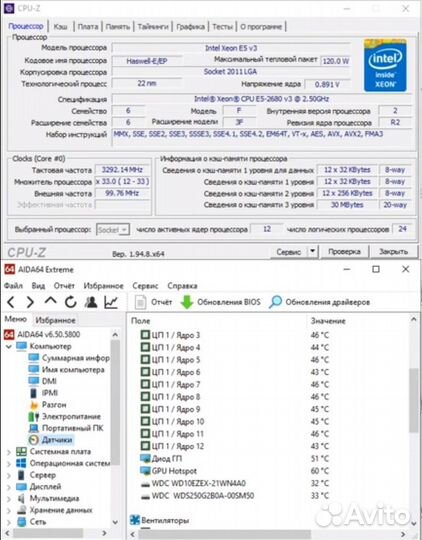Viewport: 422px width, 540px height.
Task: Click the Intel Xeon logo in CPU-Z
Action: [x=385, y=65]
